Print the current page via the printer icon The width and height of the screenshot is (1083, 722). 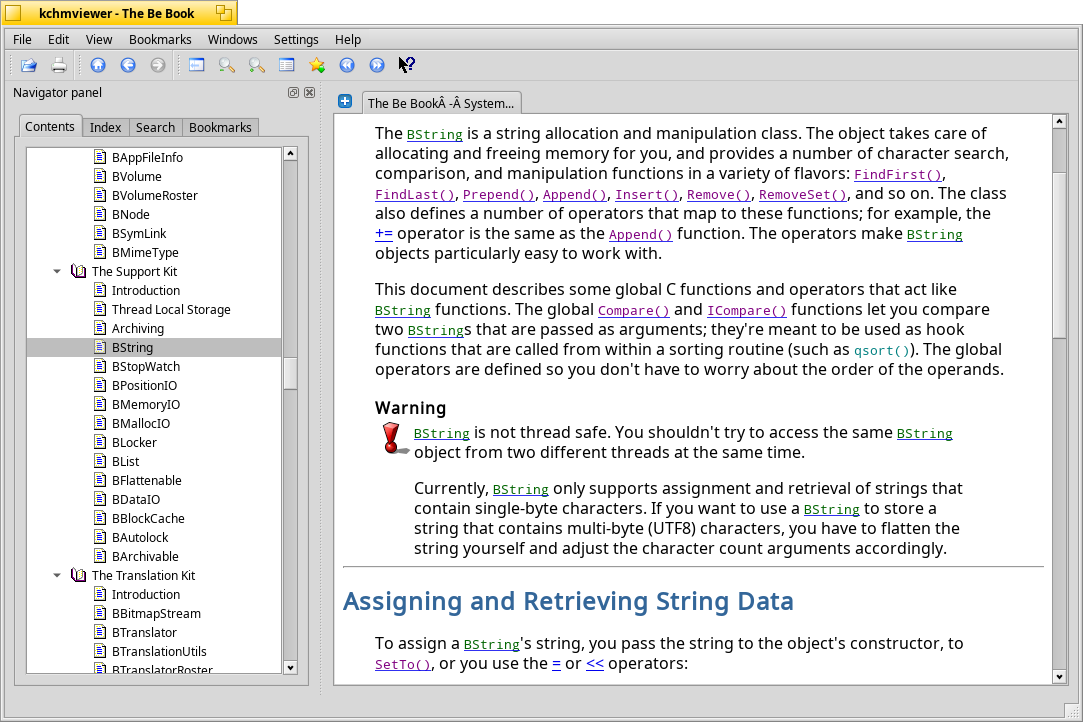tap(59, 65)
